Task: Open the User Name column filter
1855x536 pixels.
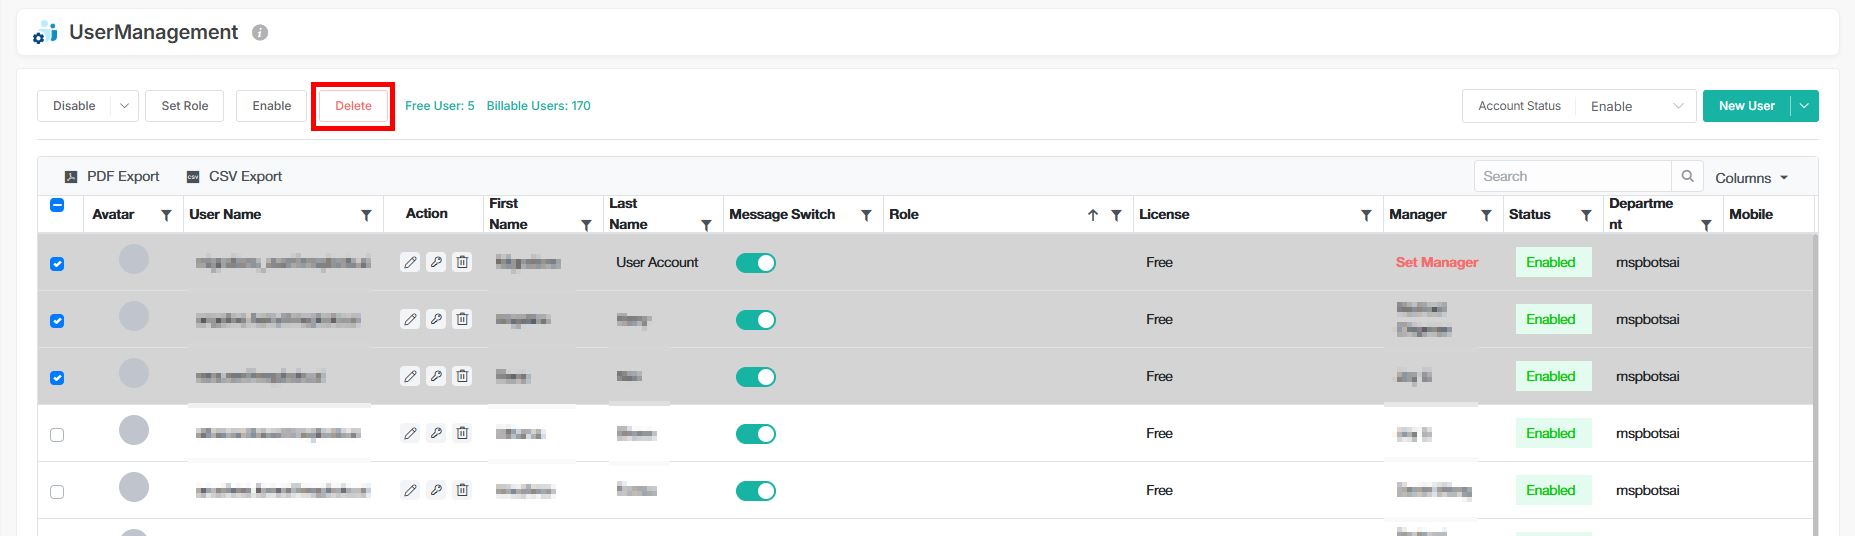Action: tap(366, 215)
